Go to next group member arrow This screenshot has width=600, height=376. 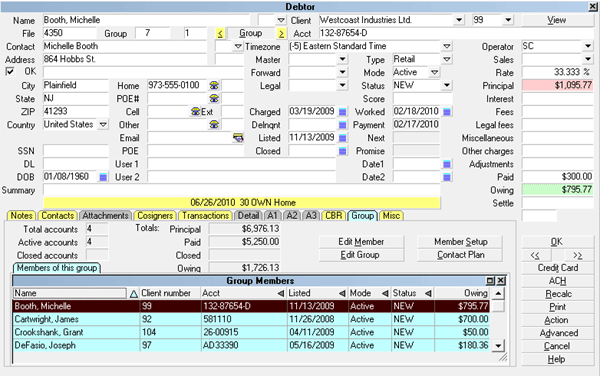[x=281, y=34]
